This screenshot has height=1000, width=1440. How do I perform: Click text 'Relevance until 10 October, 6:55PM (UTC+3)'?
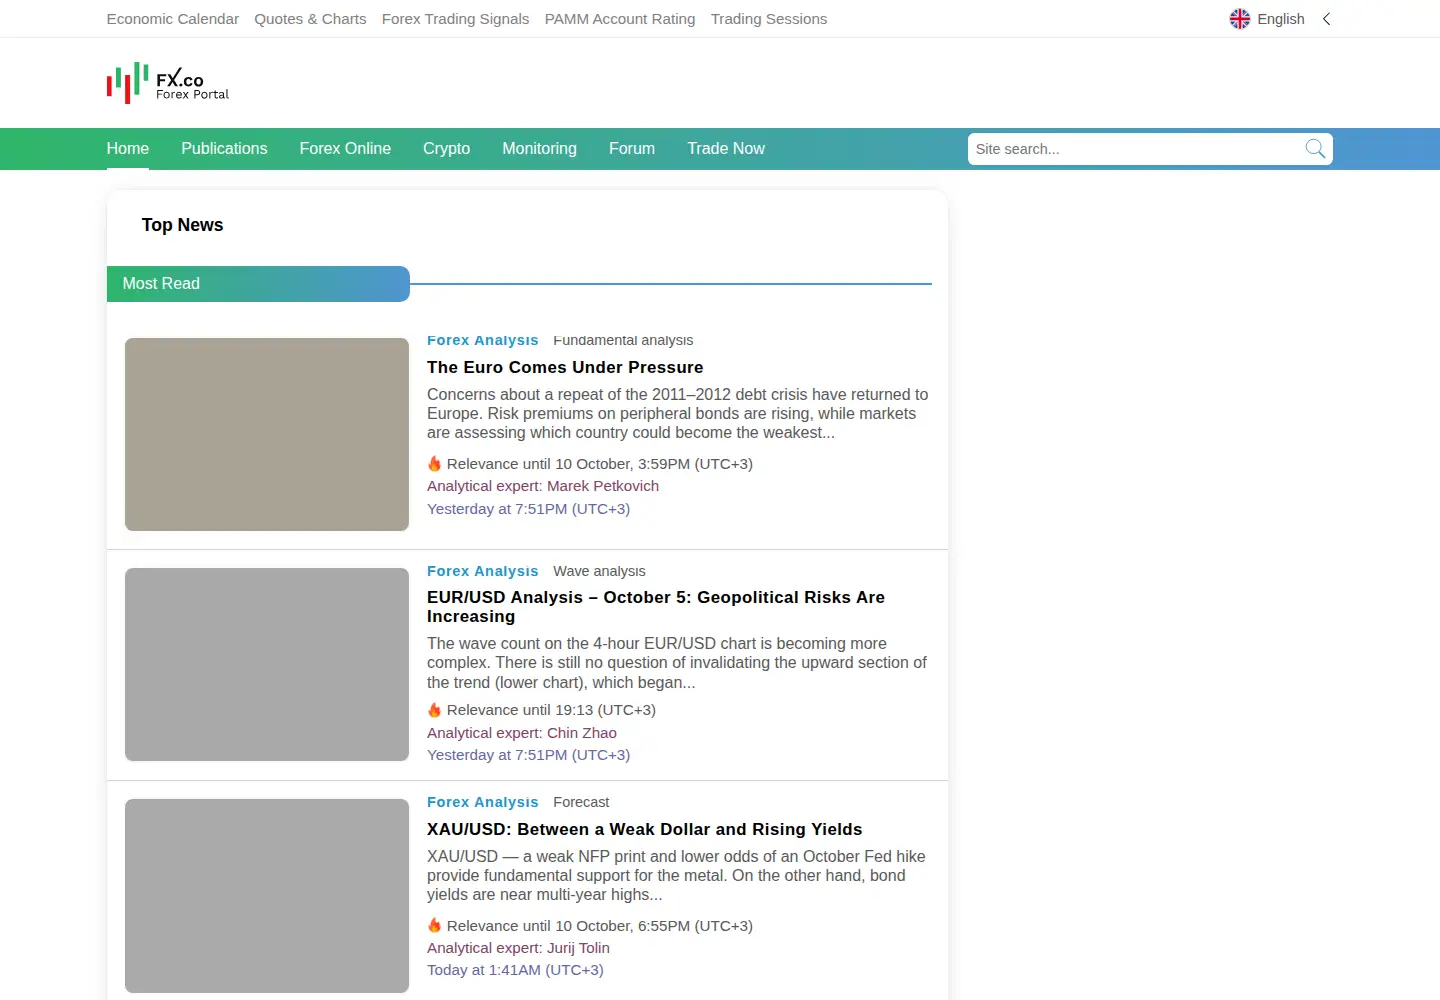(600, 926)
